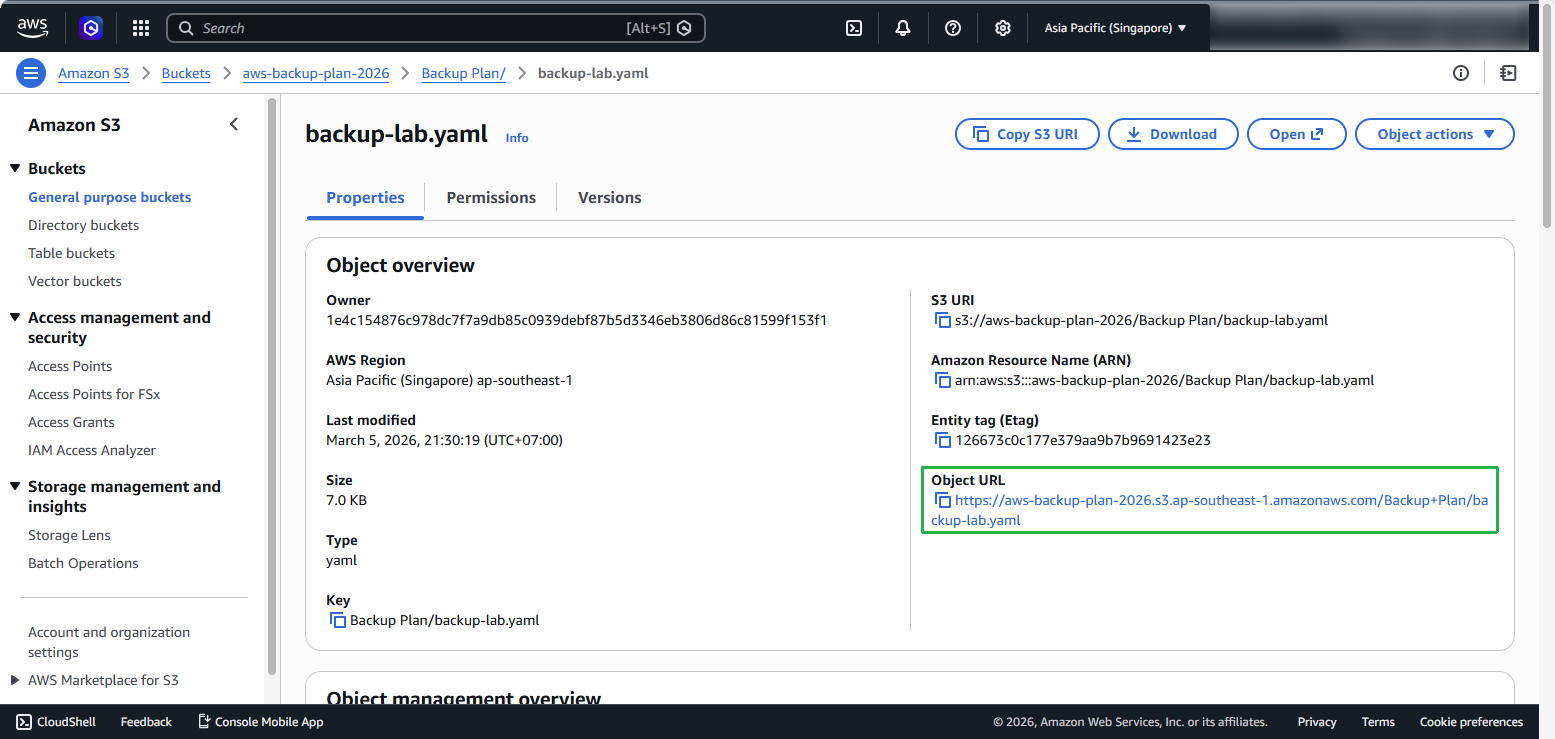This screenshot has height=739, width=1555.
Task: Expand AWS Marketplace for S3
Action: click(15, 680)
